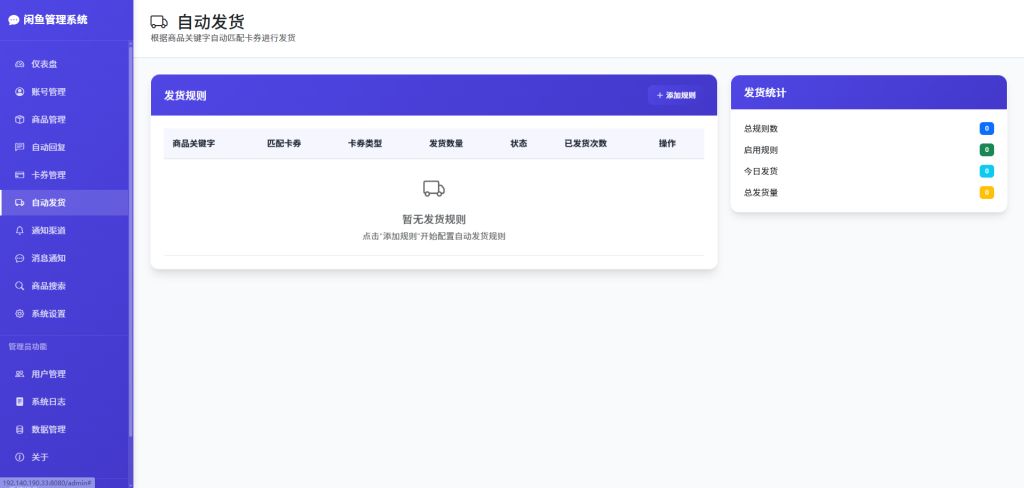The height and width of the screenshot is (488, 1024).
Task: Open 商品管理 in the sidebar
Action: pos(64,120)
